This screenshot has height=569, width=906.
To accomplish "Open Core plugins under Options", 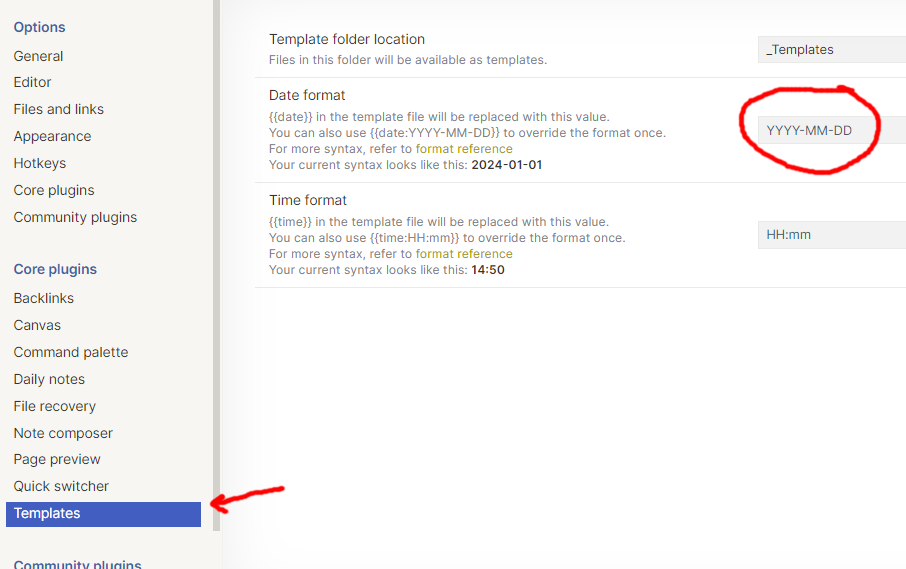I will [x=54, y=190].
